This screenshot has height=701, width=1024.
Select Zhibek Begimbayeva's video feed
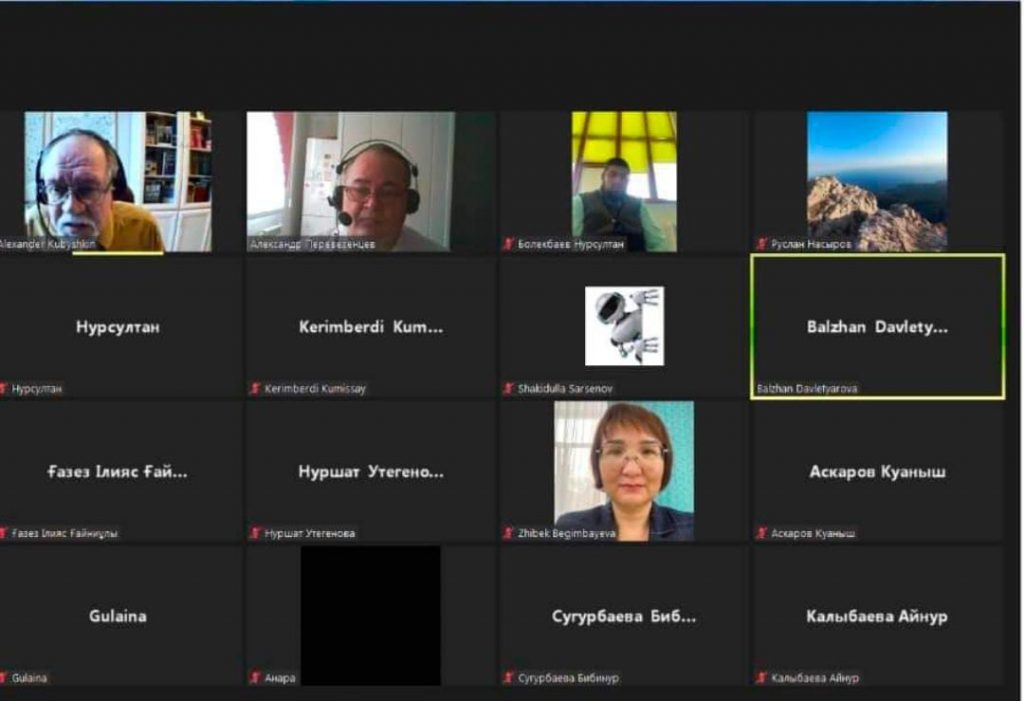tap(624, 470)
